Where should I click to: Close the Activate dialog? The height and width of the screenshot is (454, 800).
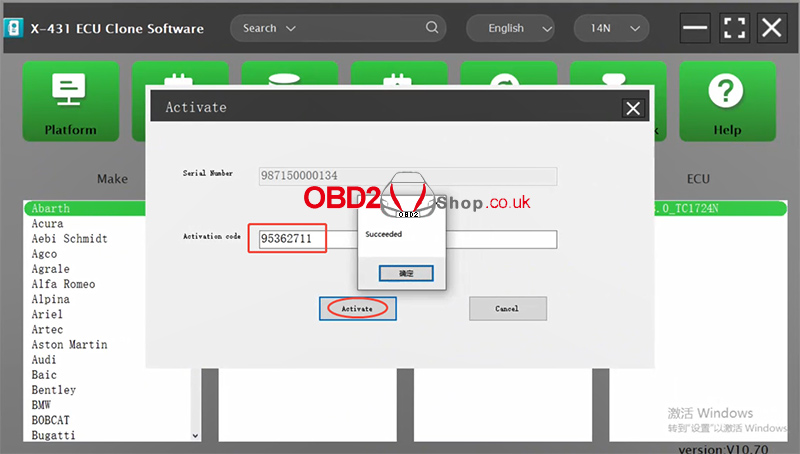coord(633,108)
